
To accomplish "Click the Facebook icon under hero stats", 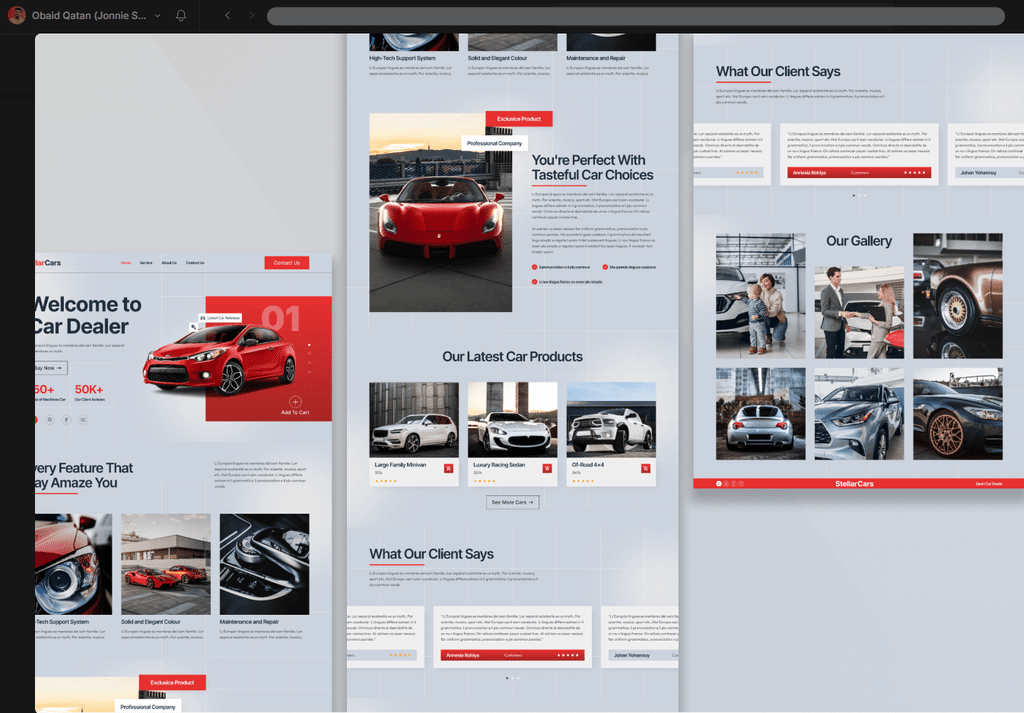I will click(x=66, y=420).
